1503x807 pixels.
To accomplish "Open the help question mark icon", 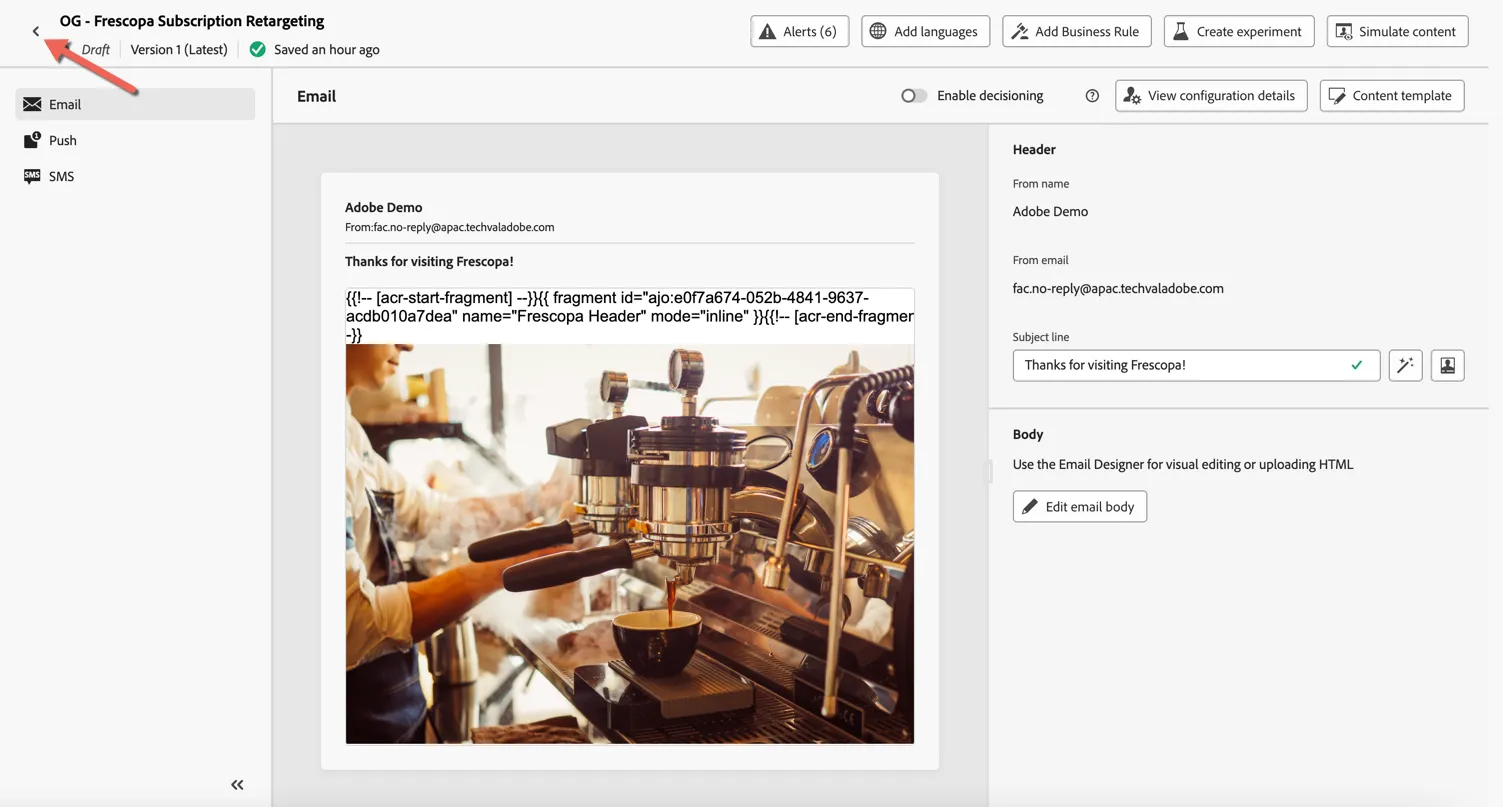I will point(1092,96).
